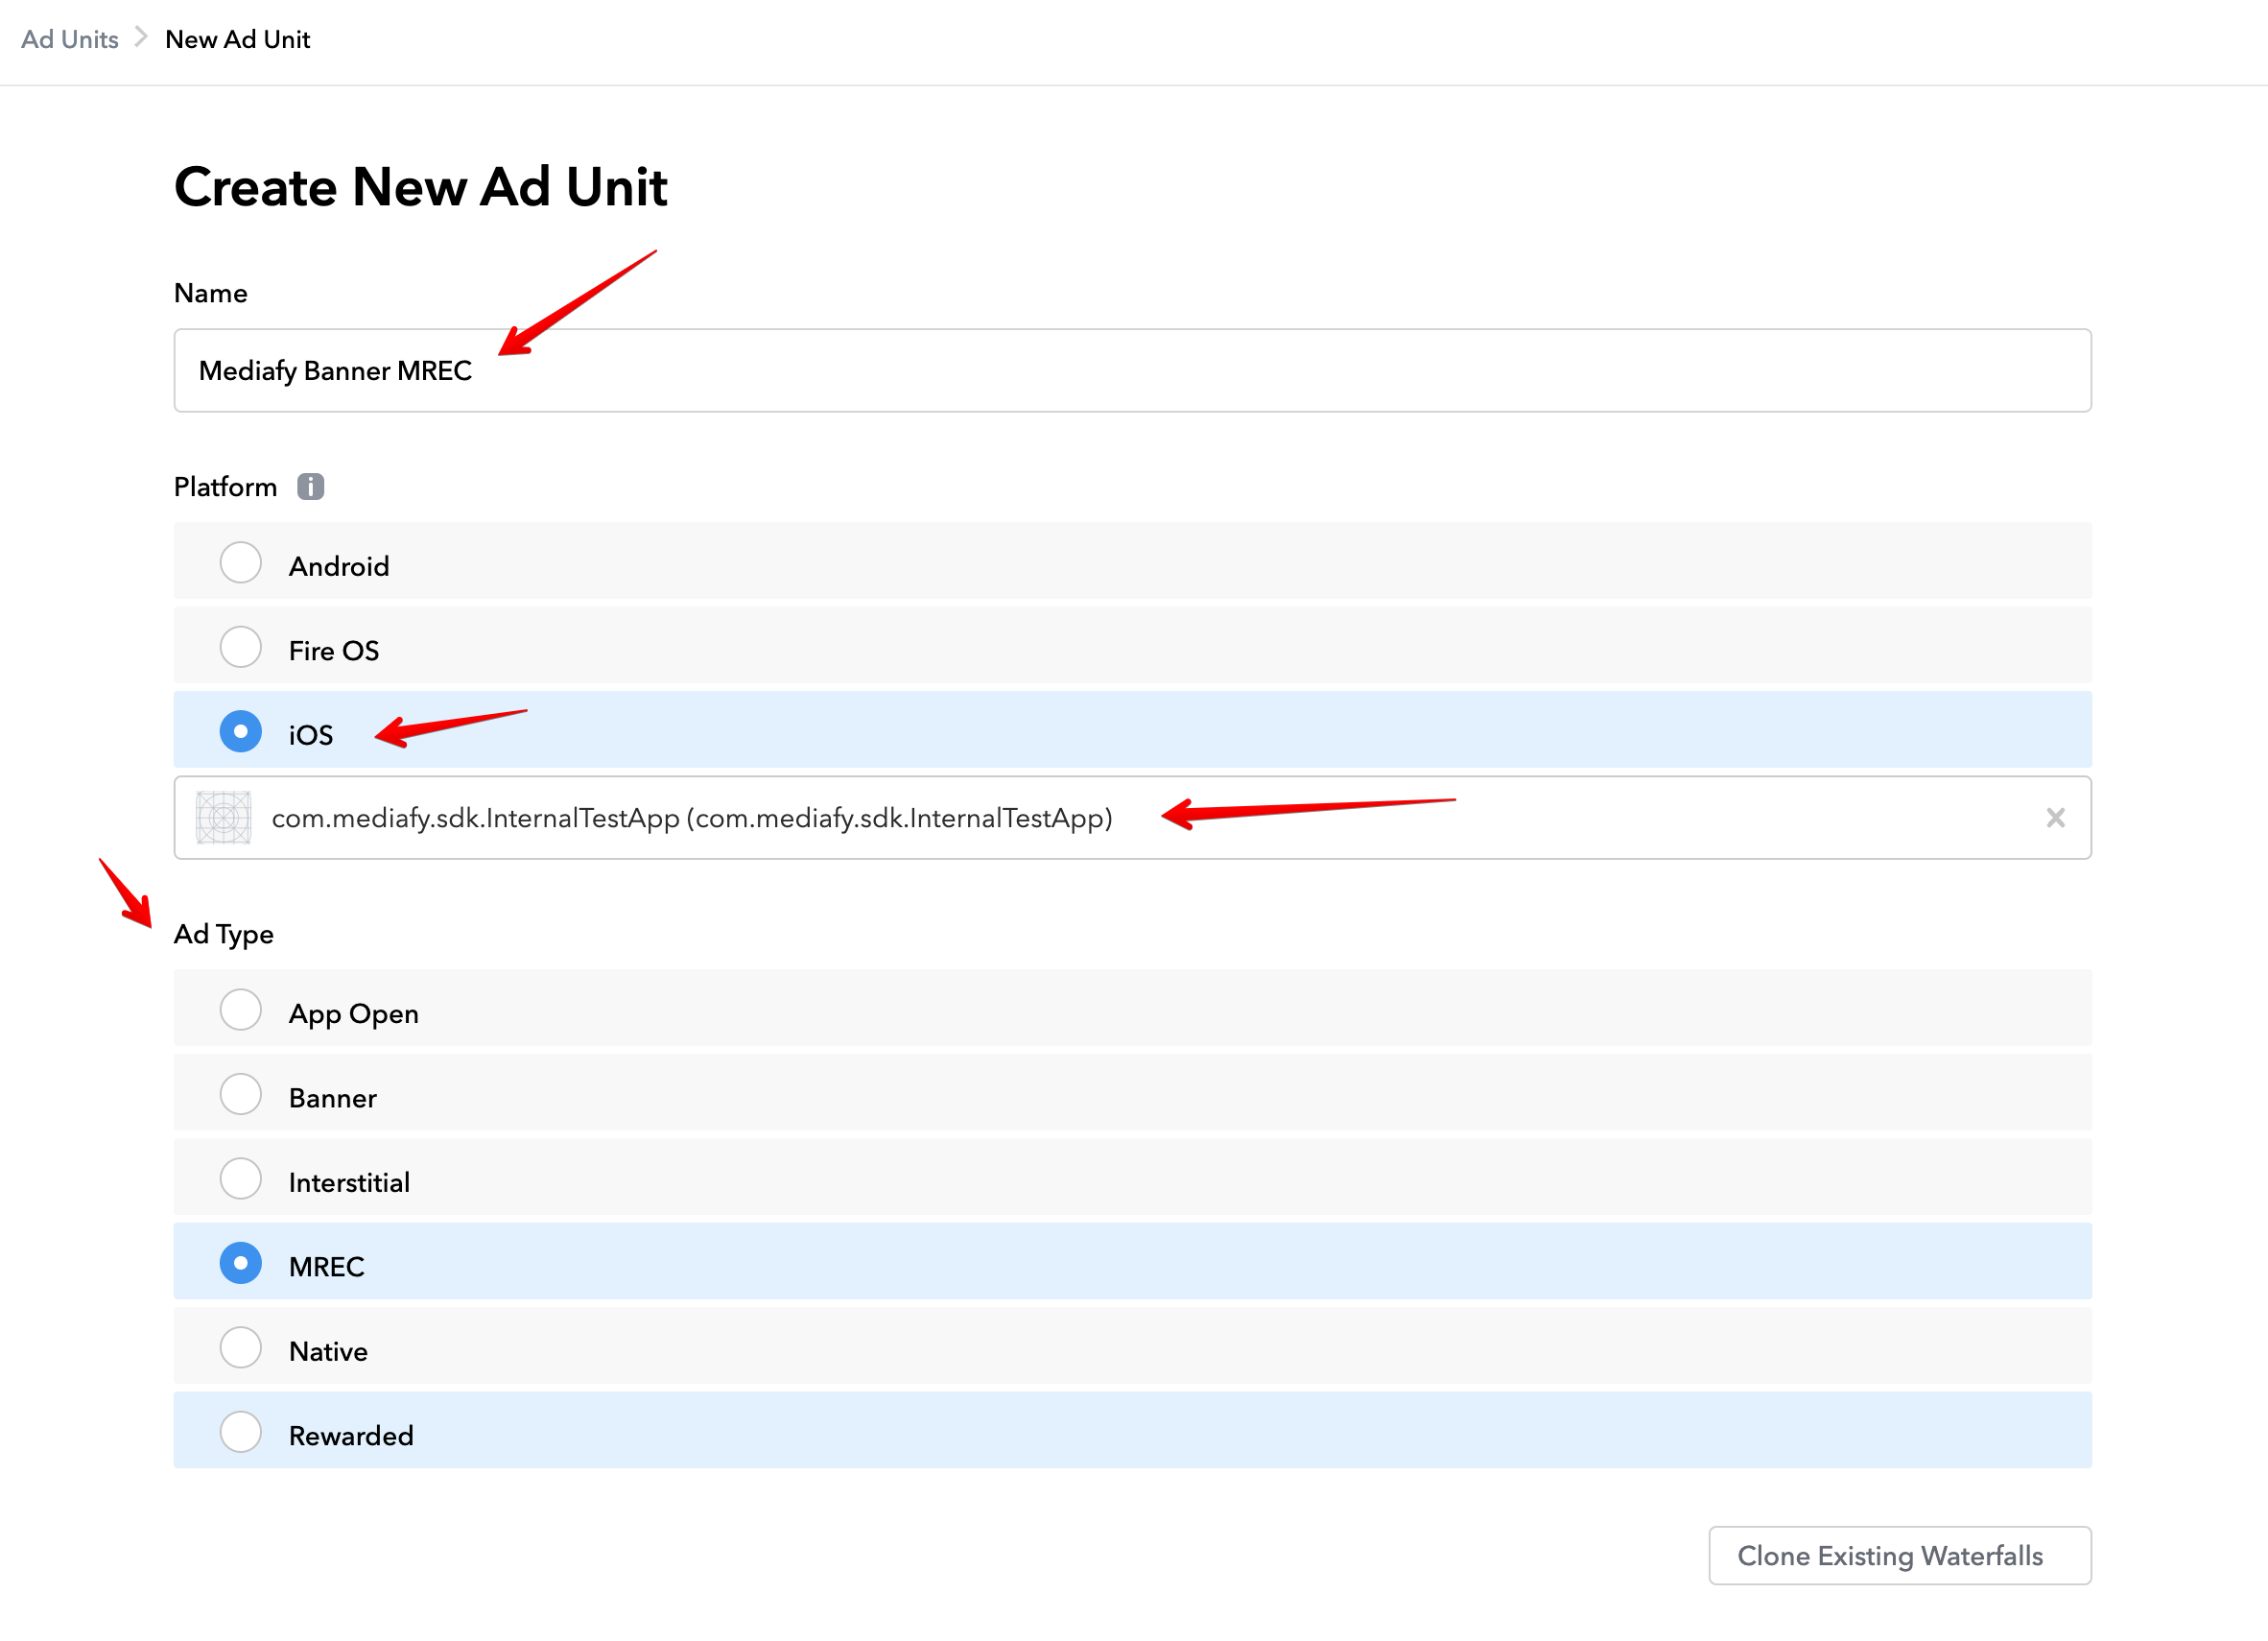2268x1641 pixels.
Task: Choose Banner ad type
Action: pyautogui.click(x=241, y=1094)
